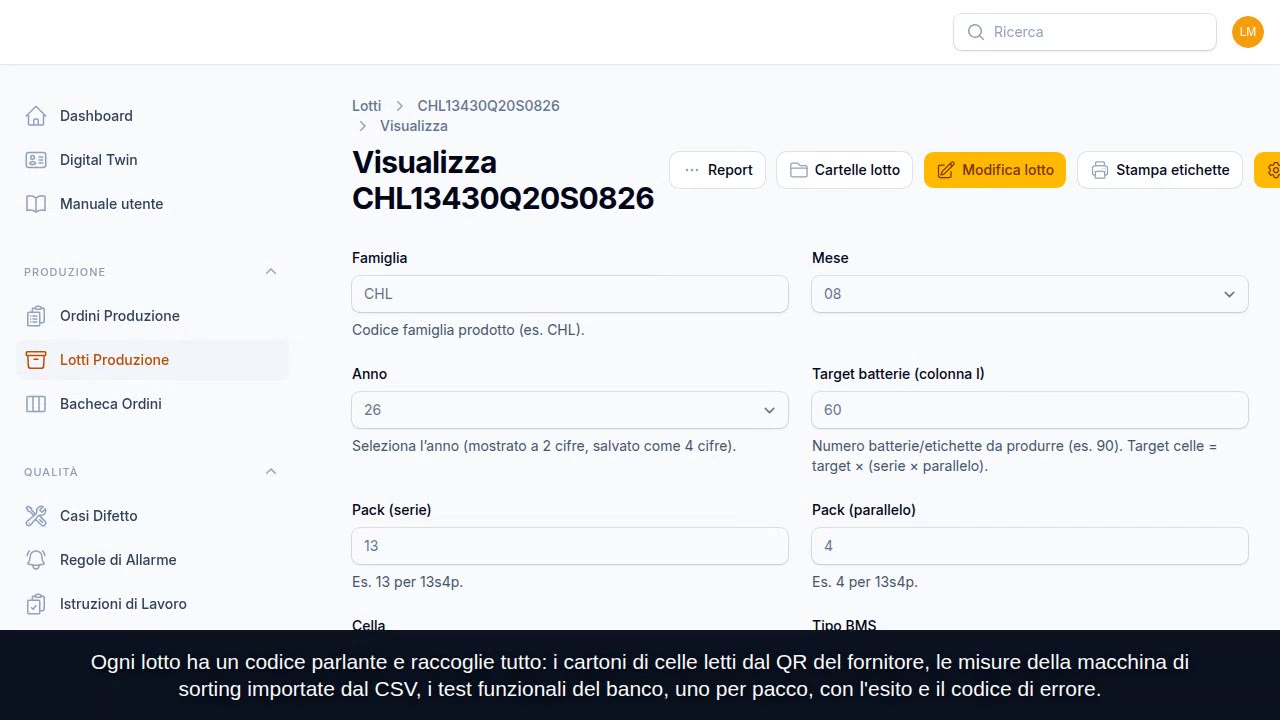1280x720 pixels.
Task: Click the orange settings gear button
Action: (x=1268, y=170)
